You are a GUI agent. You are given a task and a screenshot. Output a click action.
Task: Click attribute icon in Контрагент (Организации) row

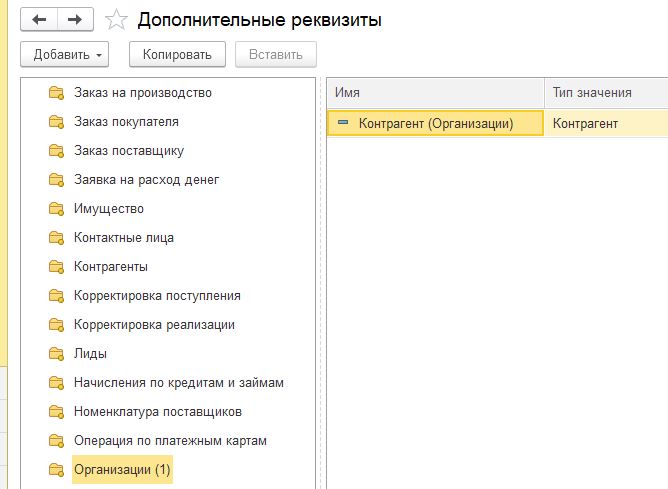coord(343,123)
